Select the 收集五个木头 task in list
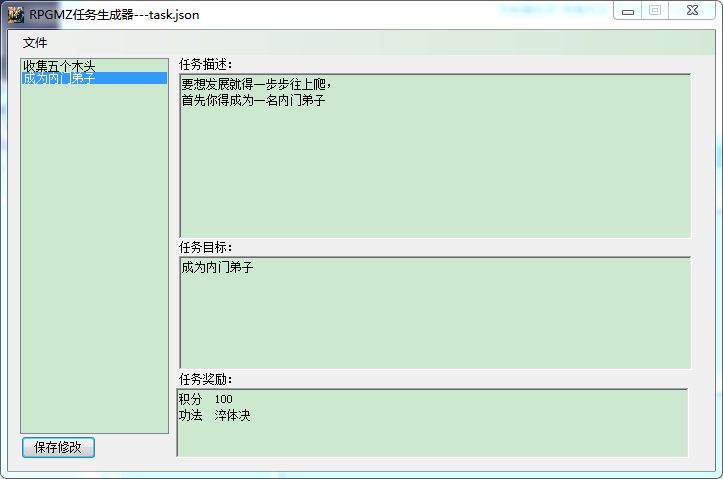723x479 pixels. [x=94, y=66]
